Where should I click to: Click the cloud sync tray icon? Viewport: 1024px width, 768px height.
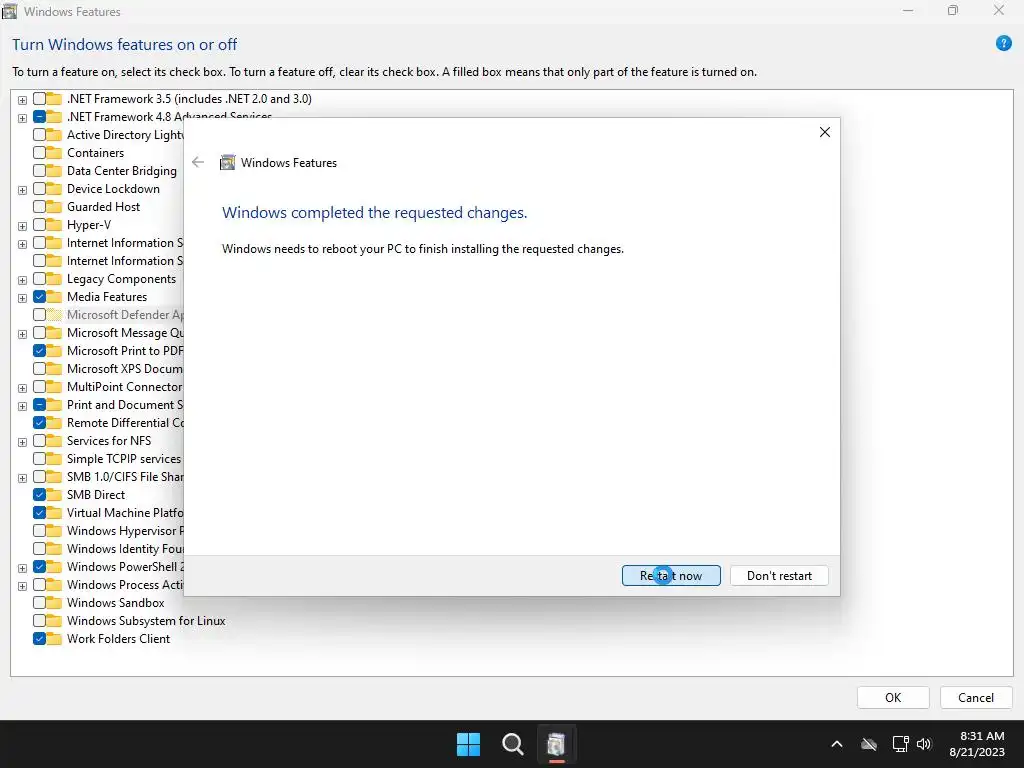869,744
